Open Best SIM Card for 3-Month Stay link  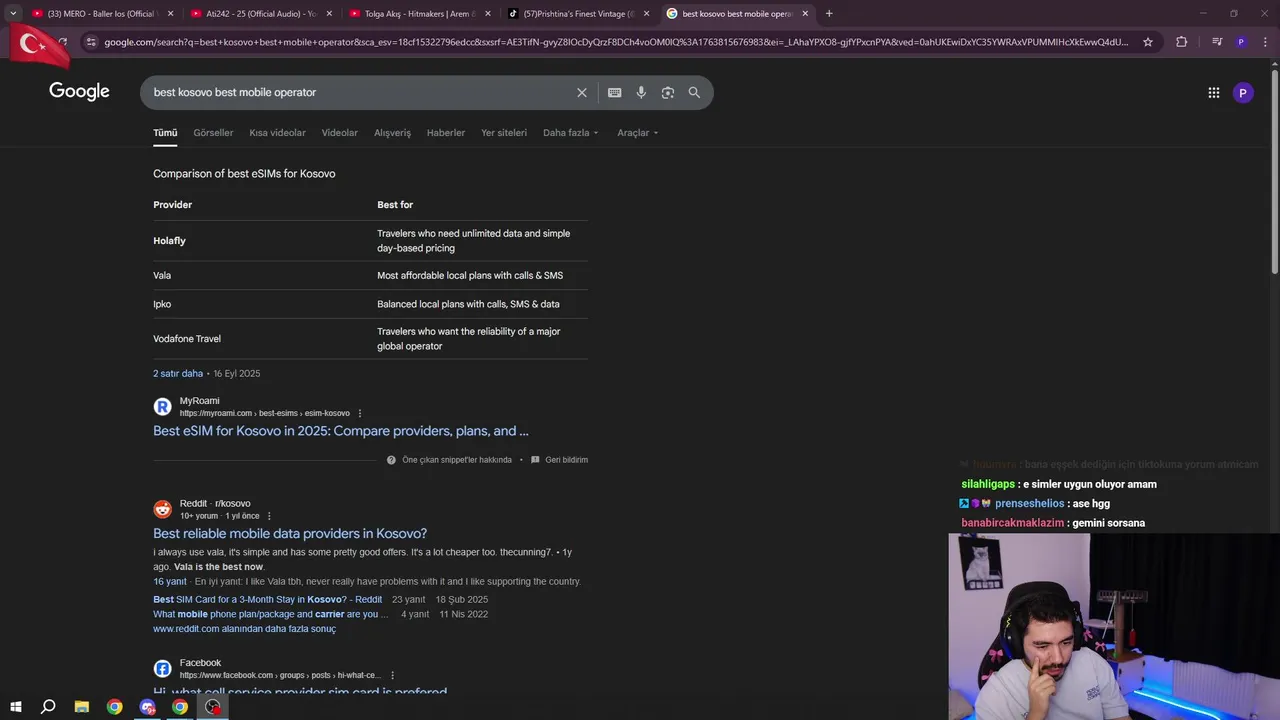267,599
